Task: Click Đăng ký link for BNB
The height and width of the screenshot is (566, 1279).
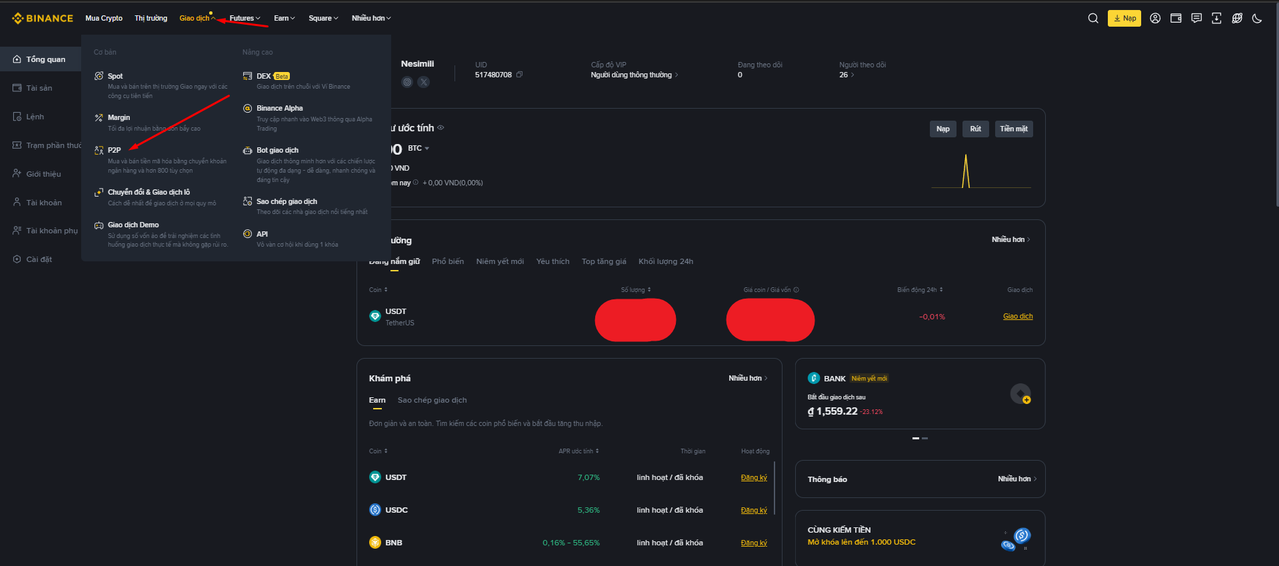Action: click(x=754, y=542)
